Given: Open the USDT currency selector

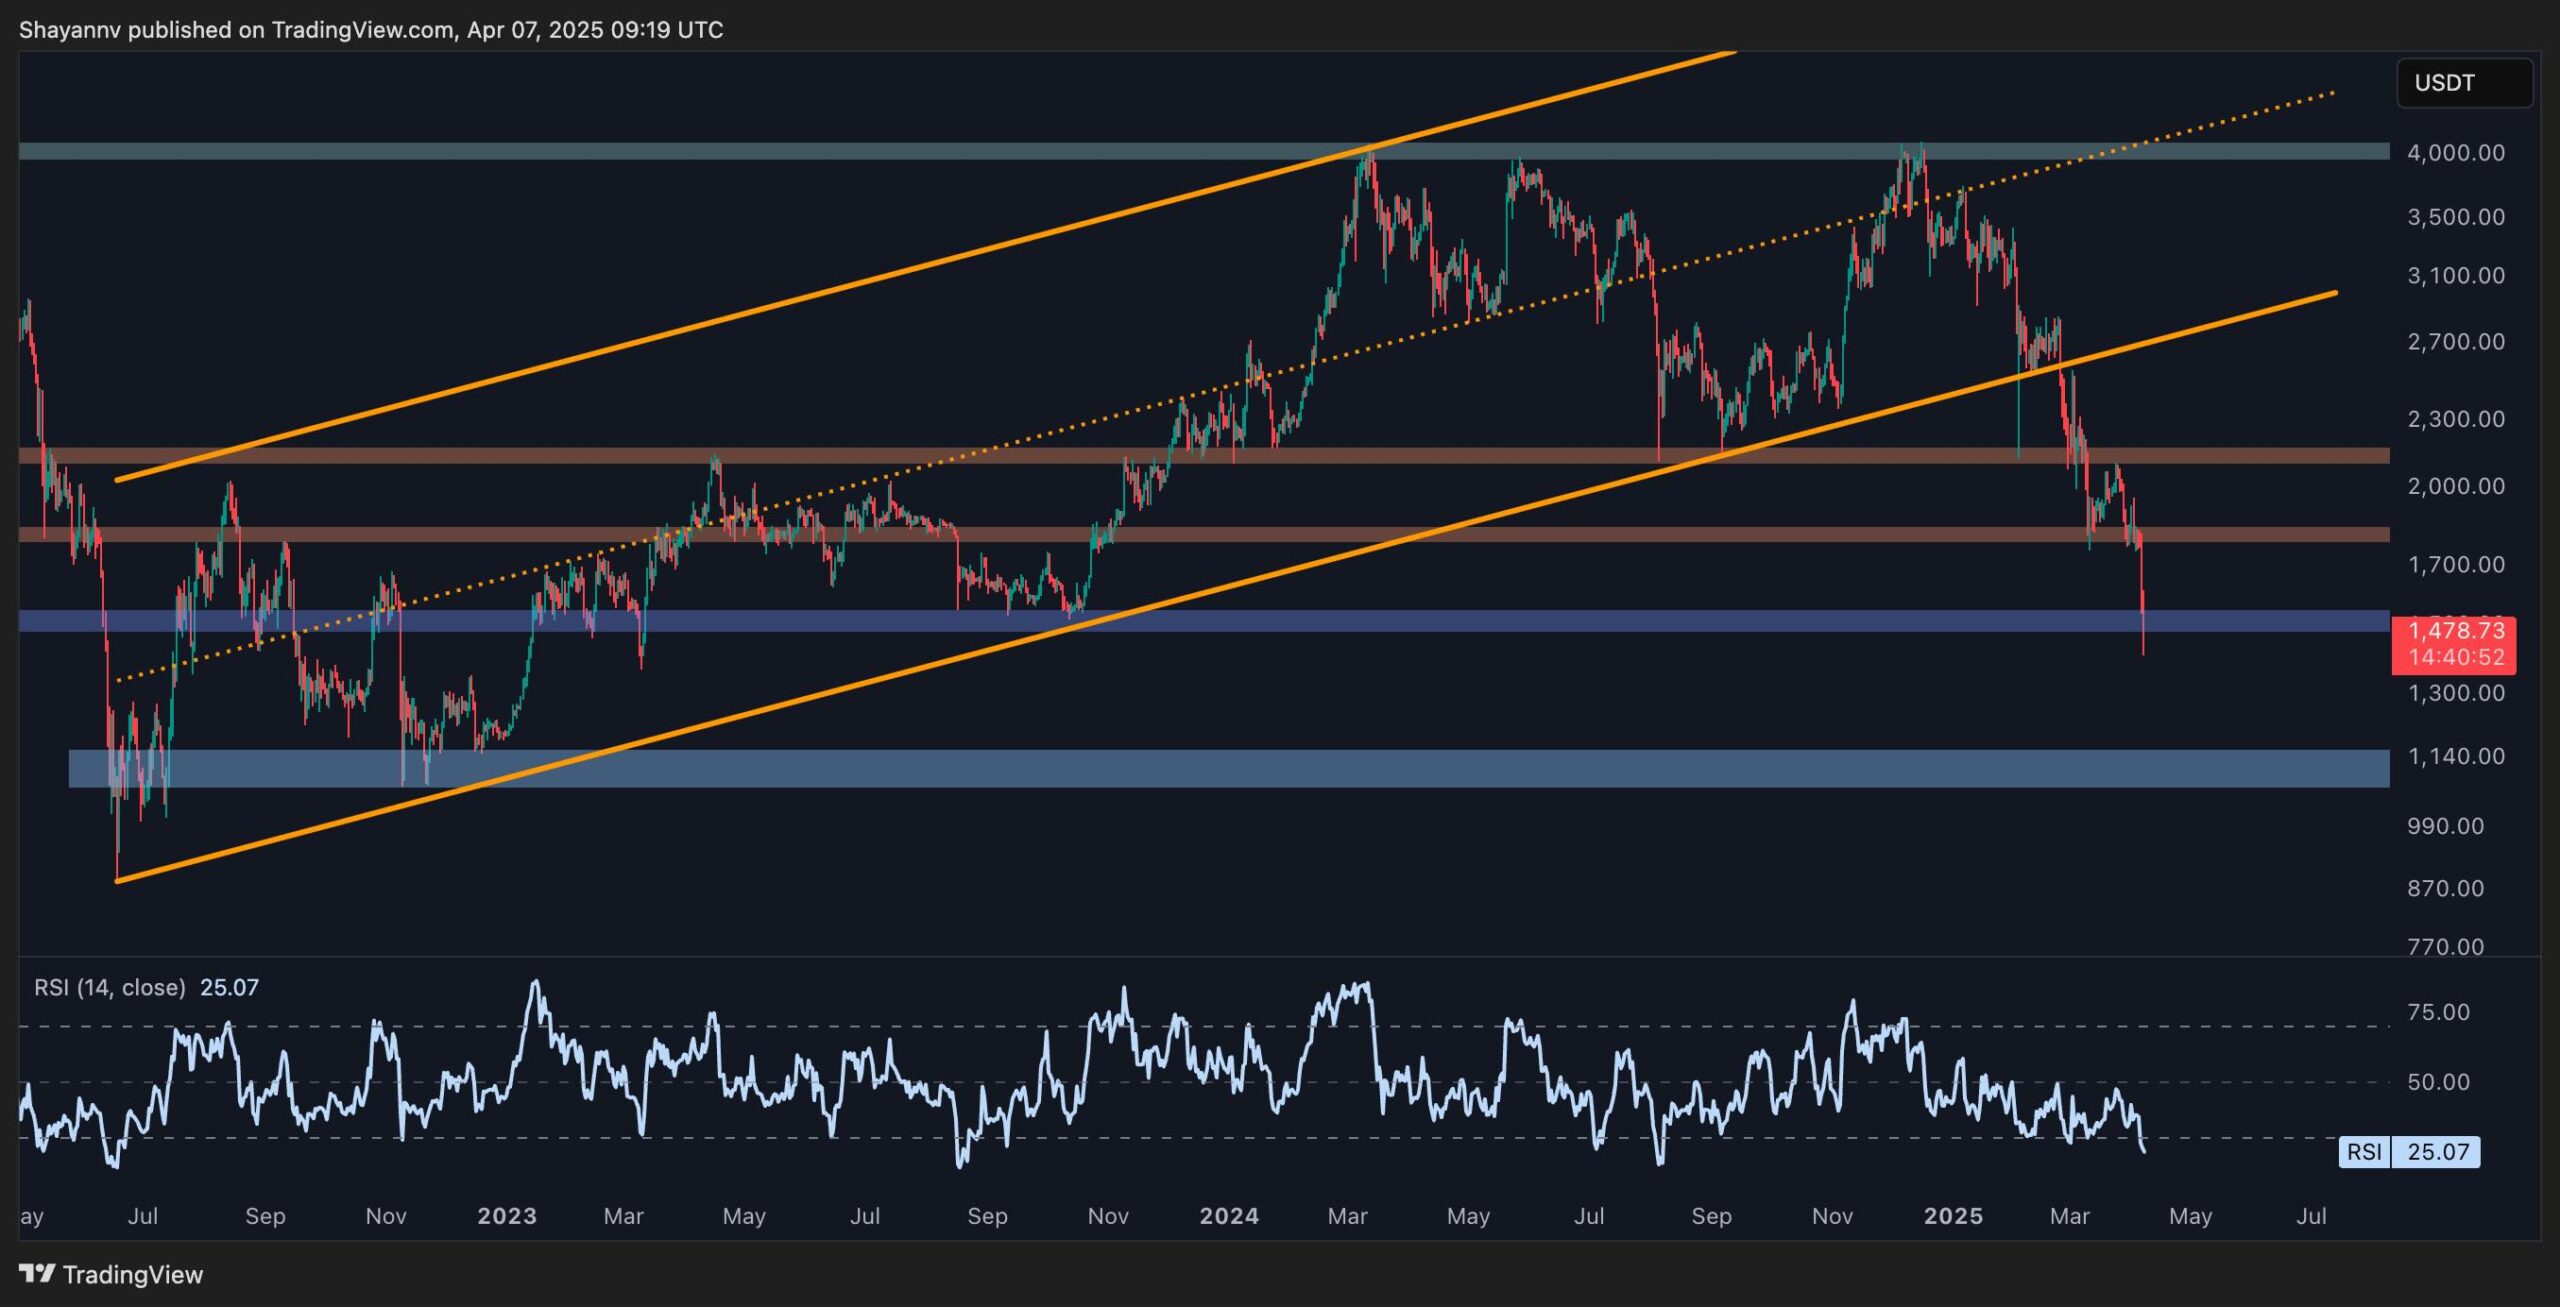Looking at the screenshot, I should point(2464,83).
